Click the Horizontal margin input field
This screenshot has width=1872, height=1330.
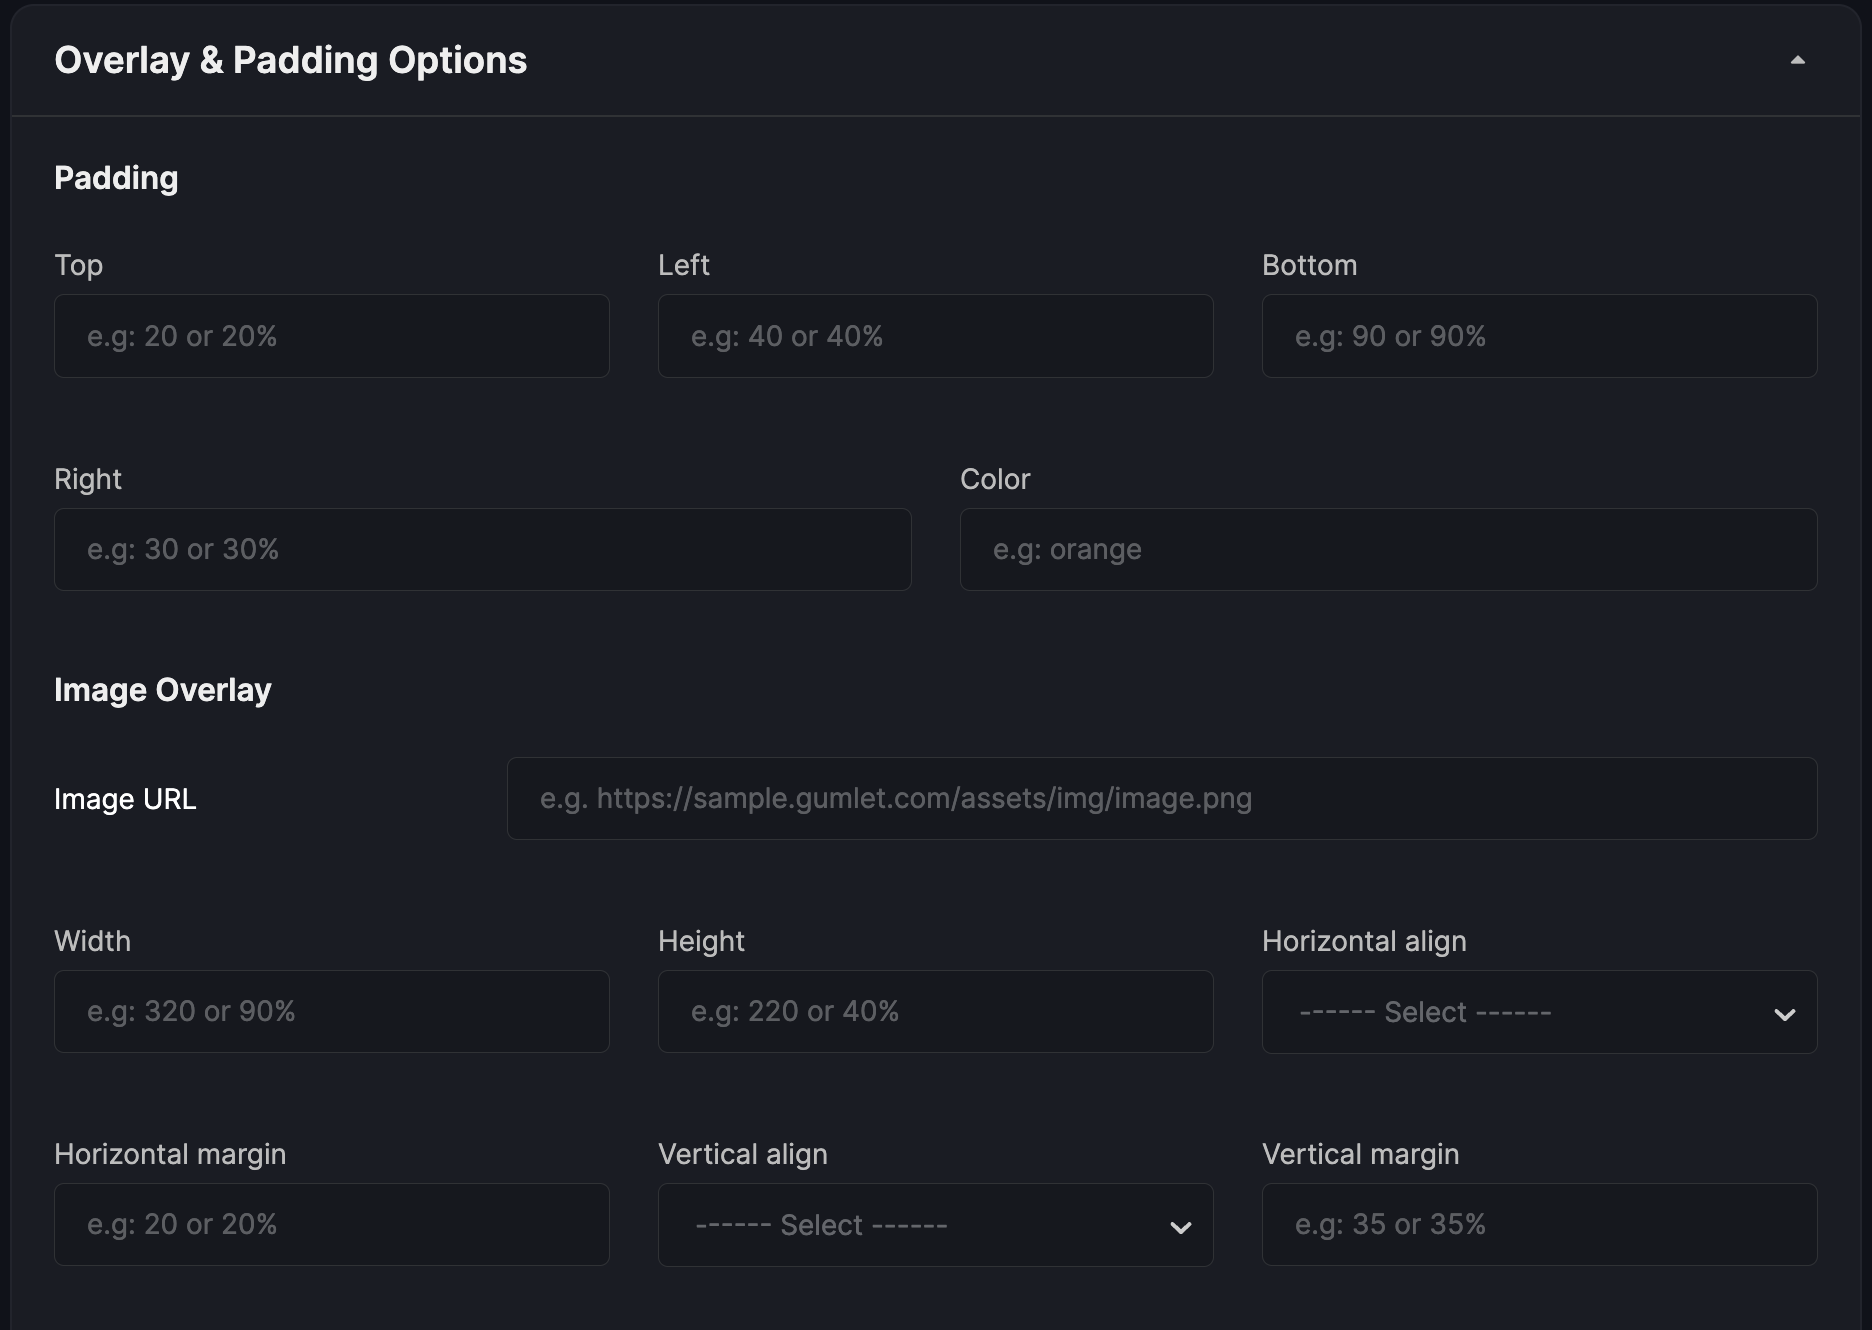coord(332,1224)
